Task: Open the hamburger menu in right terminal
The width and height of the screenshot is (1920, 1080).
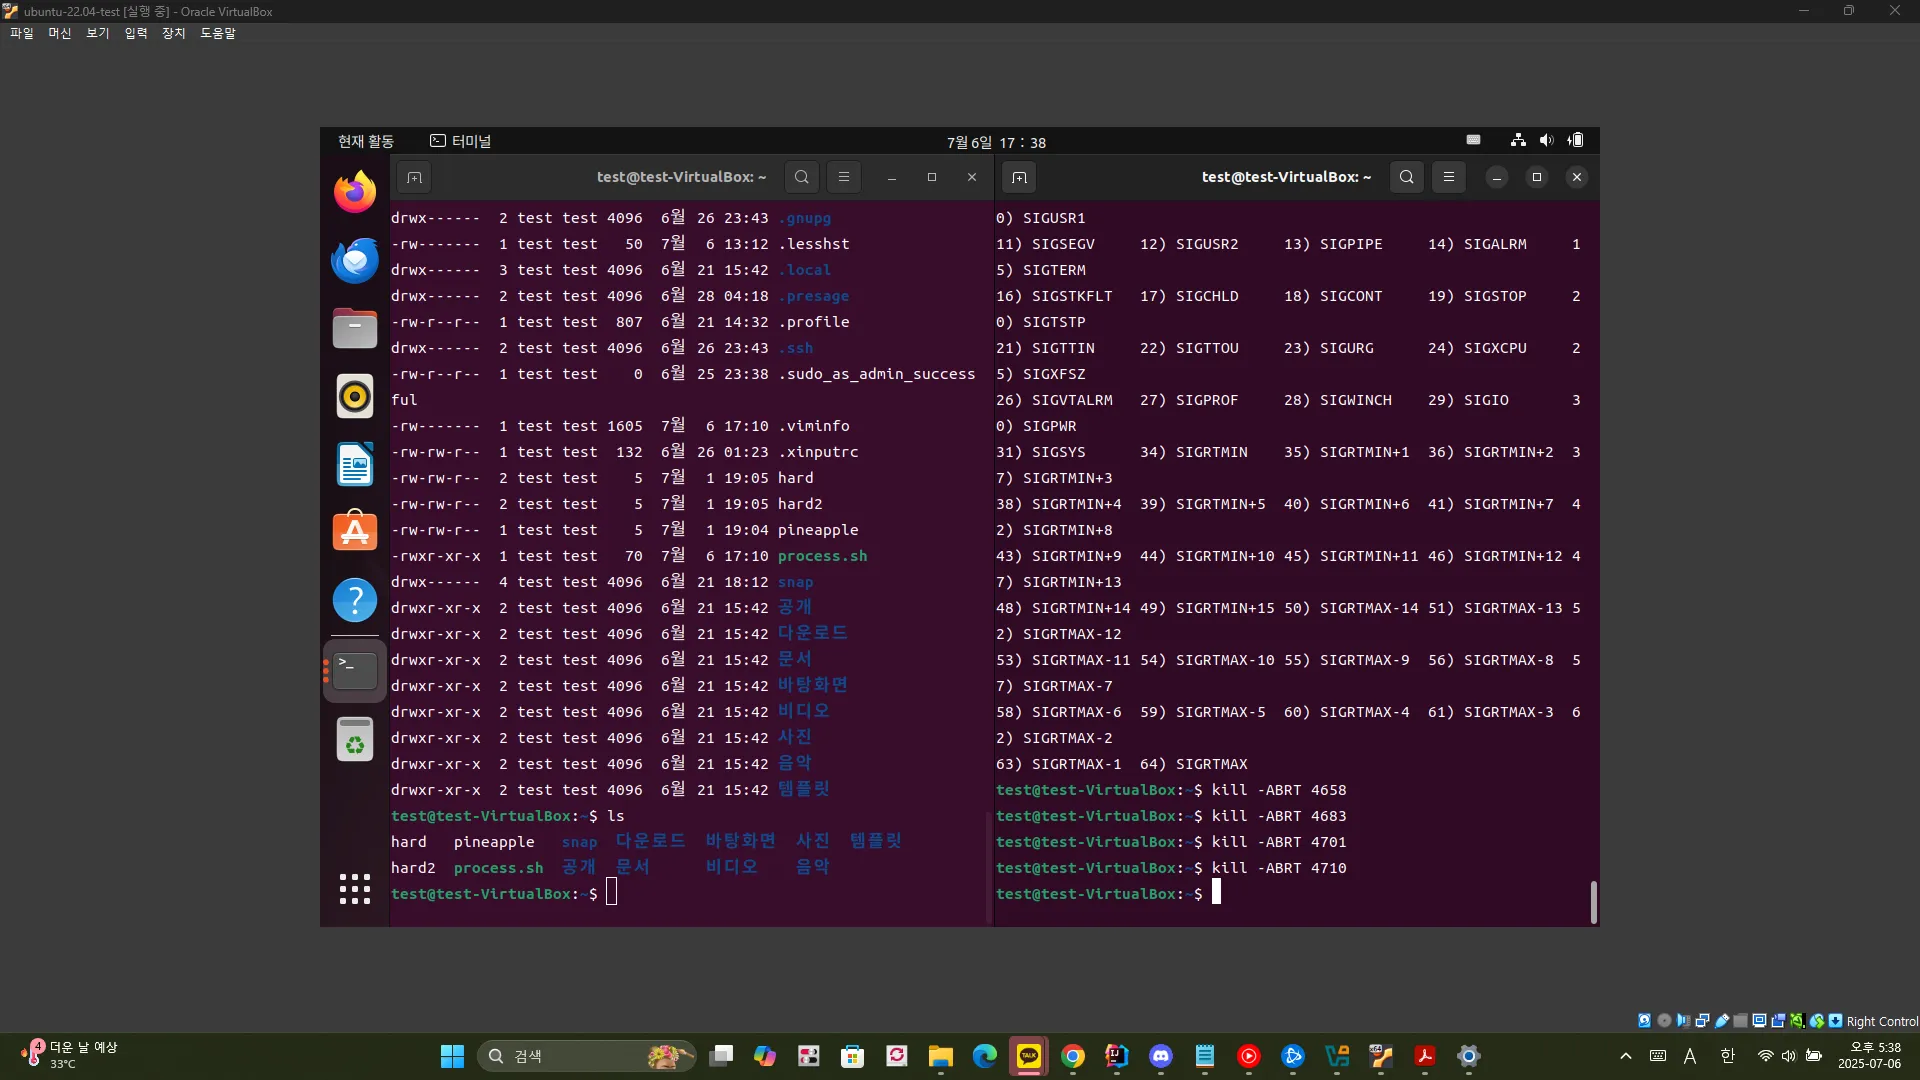Action: point(1449,177)
